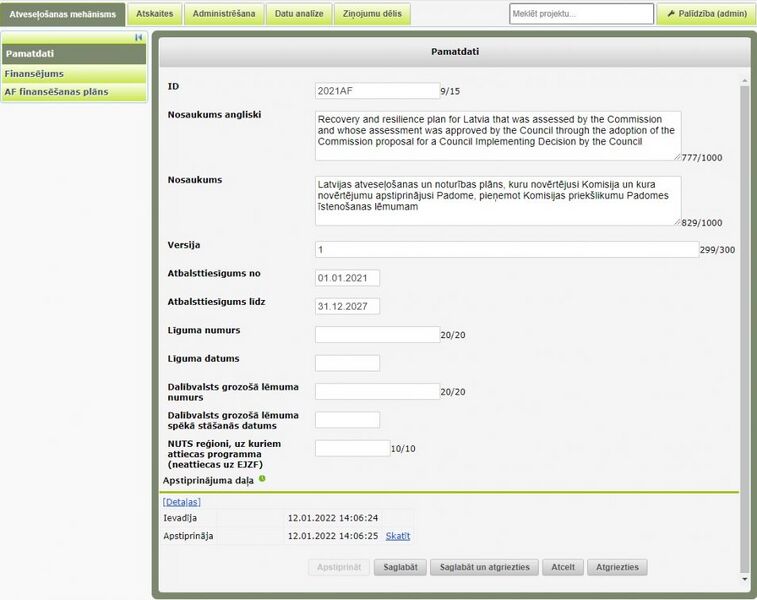Viewport: 757px width, 600px height.
Task: Click the Atbalsttiesīgums no date field
Action: click(x=347, y=278)
